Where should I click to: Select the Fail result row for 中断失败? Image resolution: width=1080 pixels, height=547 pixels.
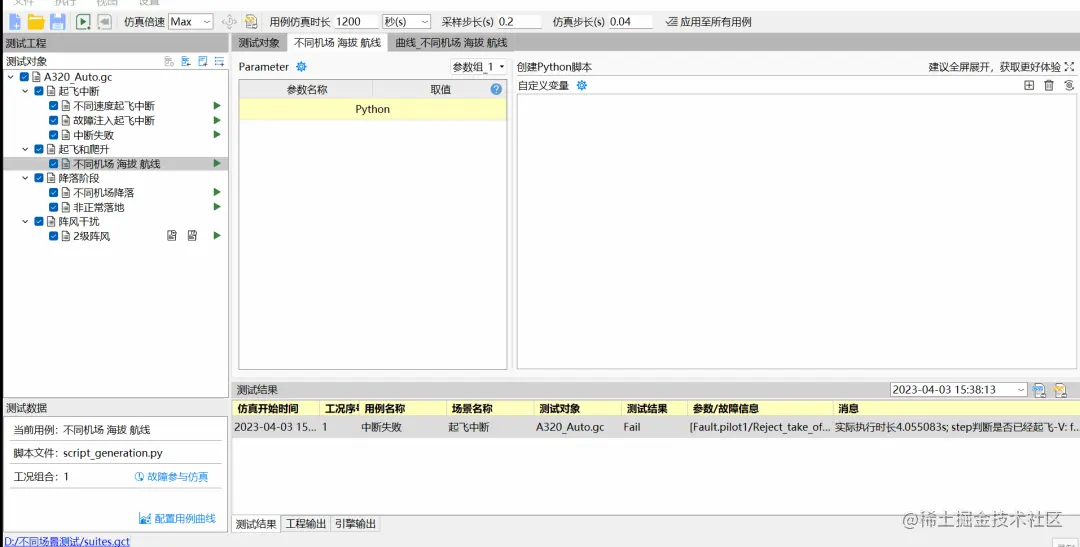(x=655, y=427)
